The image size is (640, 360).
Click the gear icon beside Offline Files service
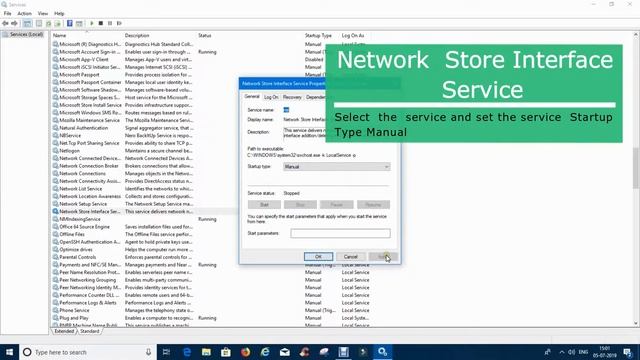tap(55, 234)
